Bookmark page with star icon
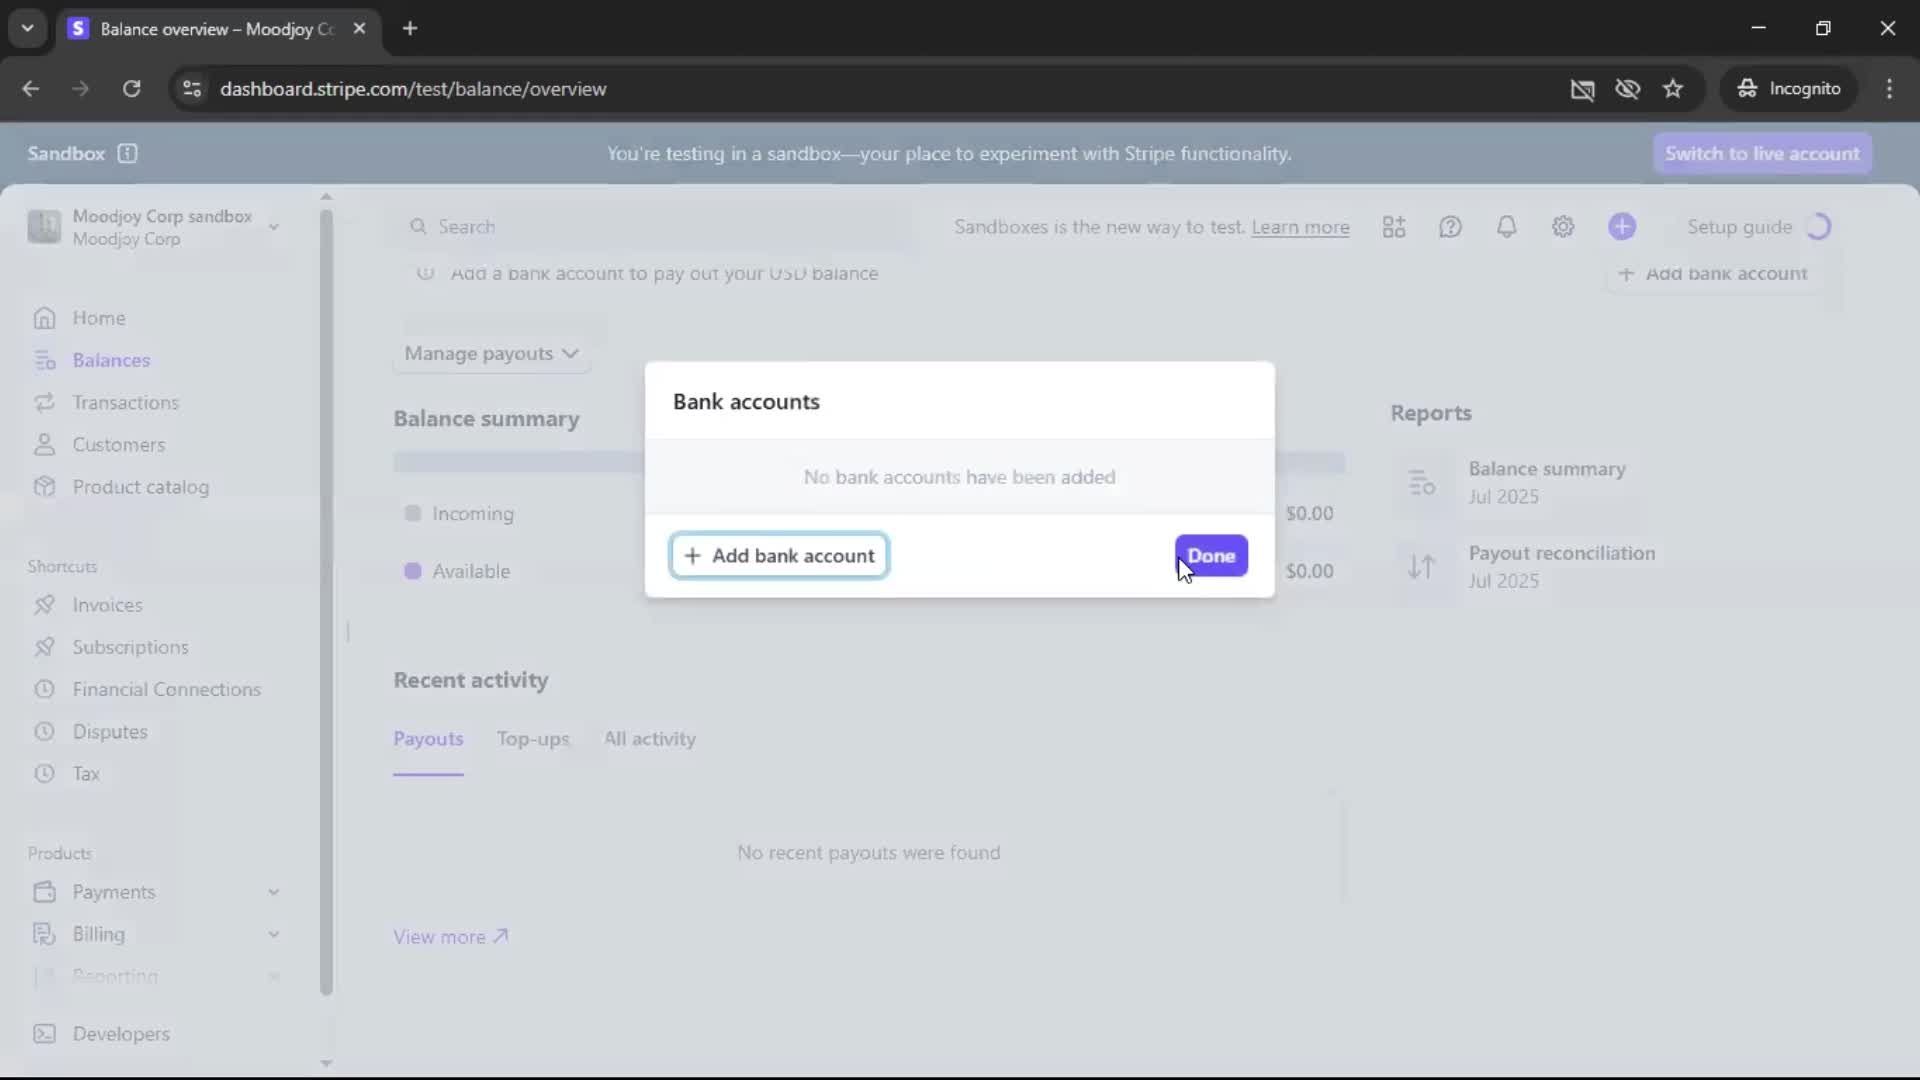Viewport: 1920px width, 1080px height. coord(1673,89)
